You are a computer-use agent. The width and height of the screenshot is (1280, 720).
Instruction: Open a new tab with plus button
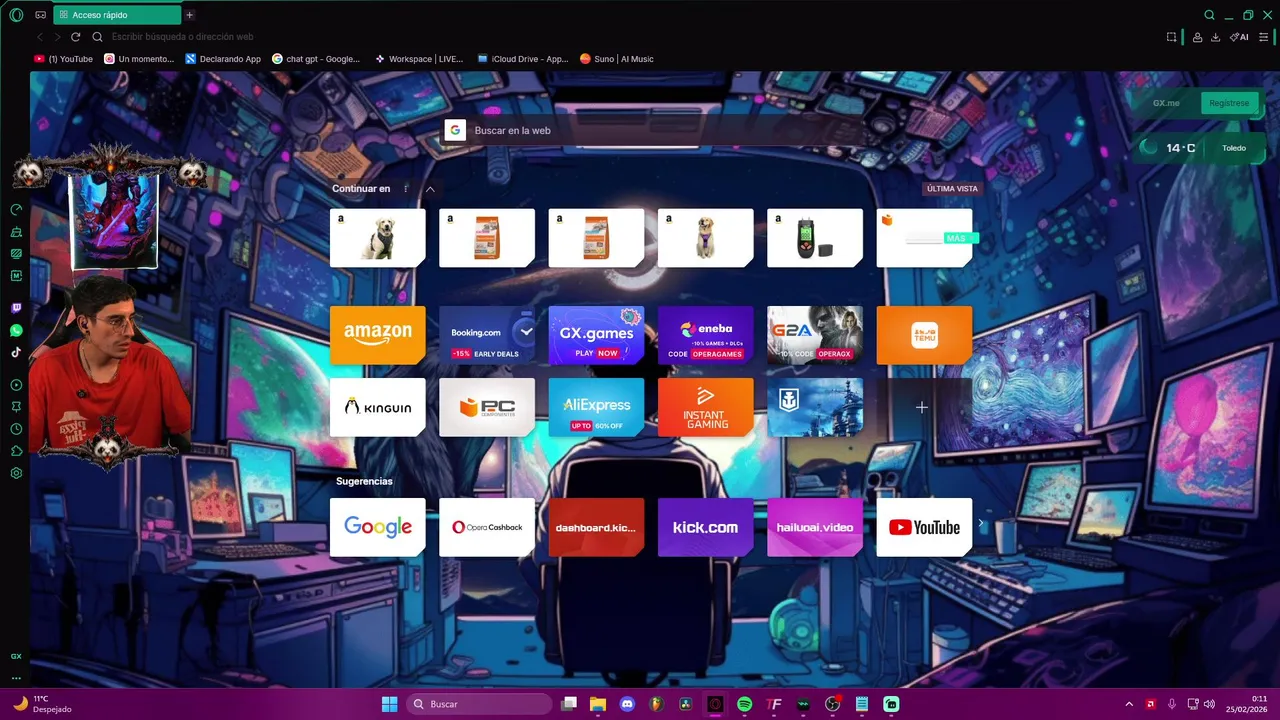tap(189, 15)
